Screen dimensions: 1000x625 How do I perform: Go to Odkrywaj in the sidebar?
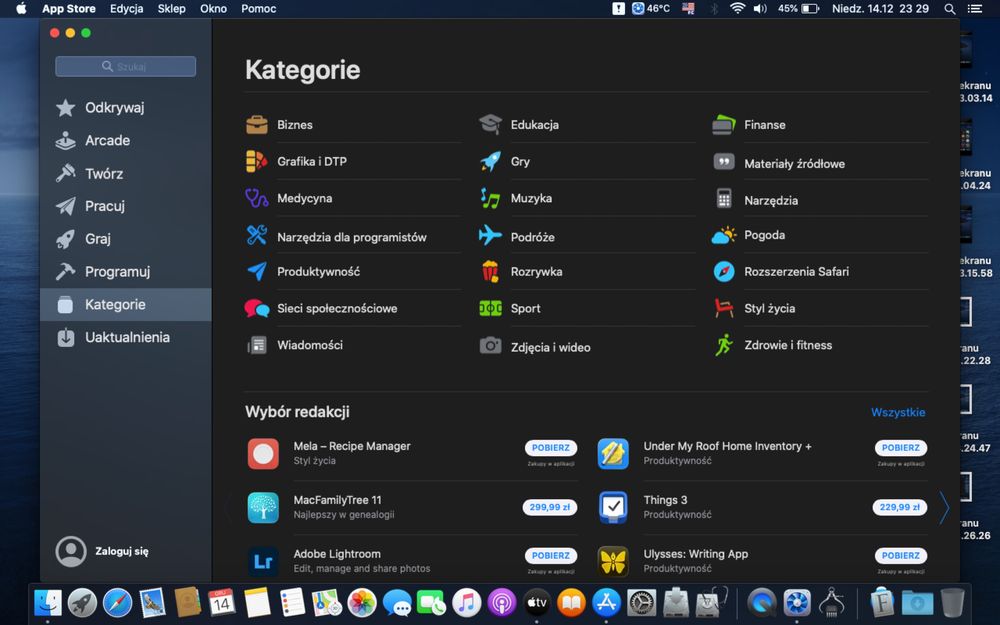coord(126,107)
